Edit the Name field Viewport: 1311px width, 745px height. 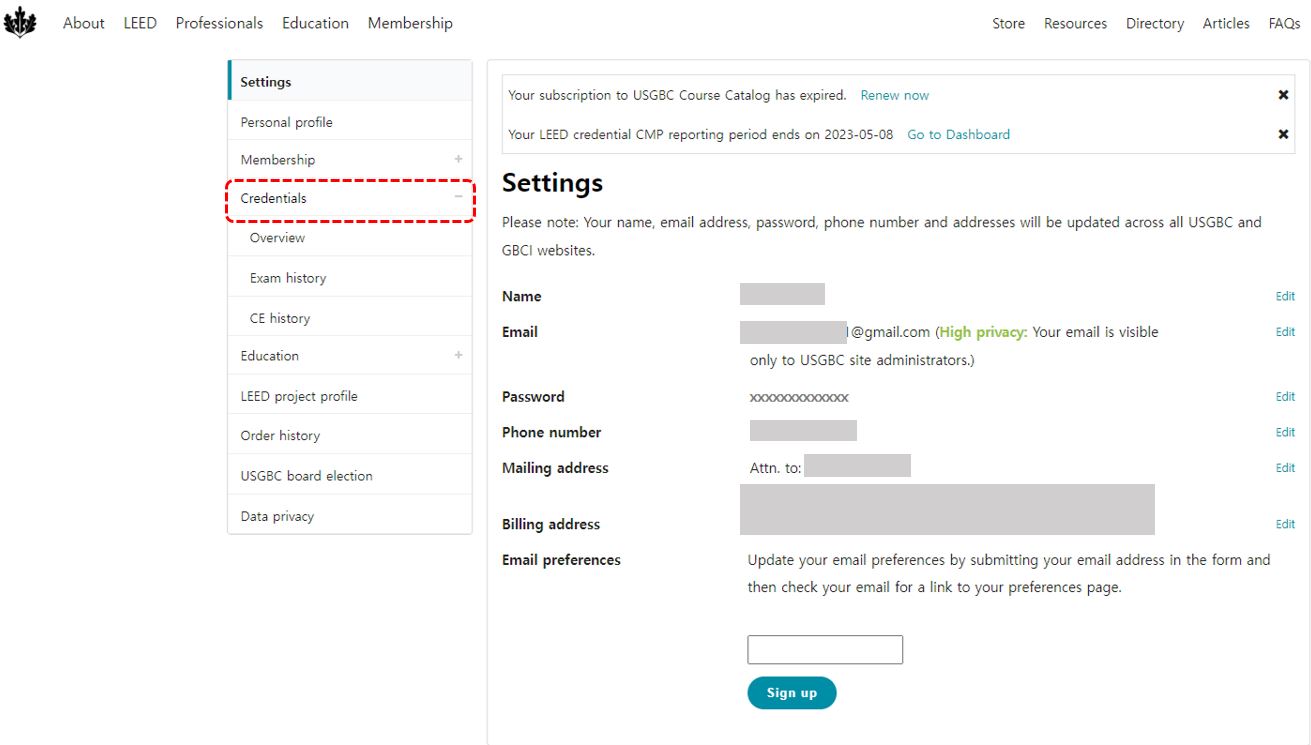click(x=1285, y=296)
